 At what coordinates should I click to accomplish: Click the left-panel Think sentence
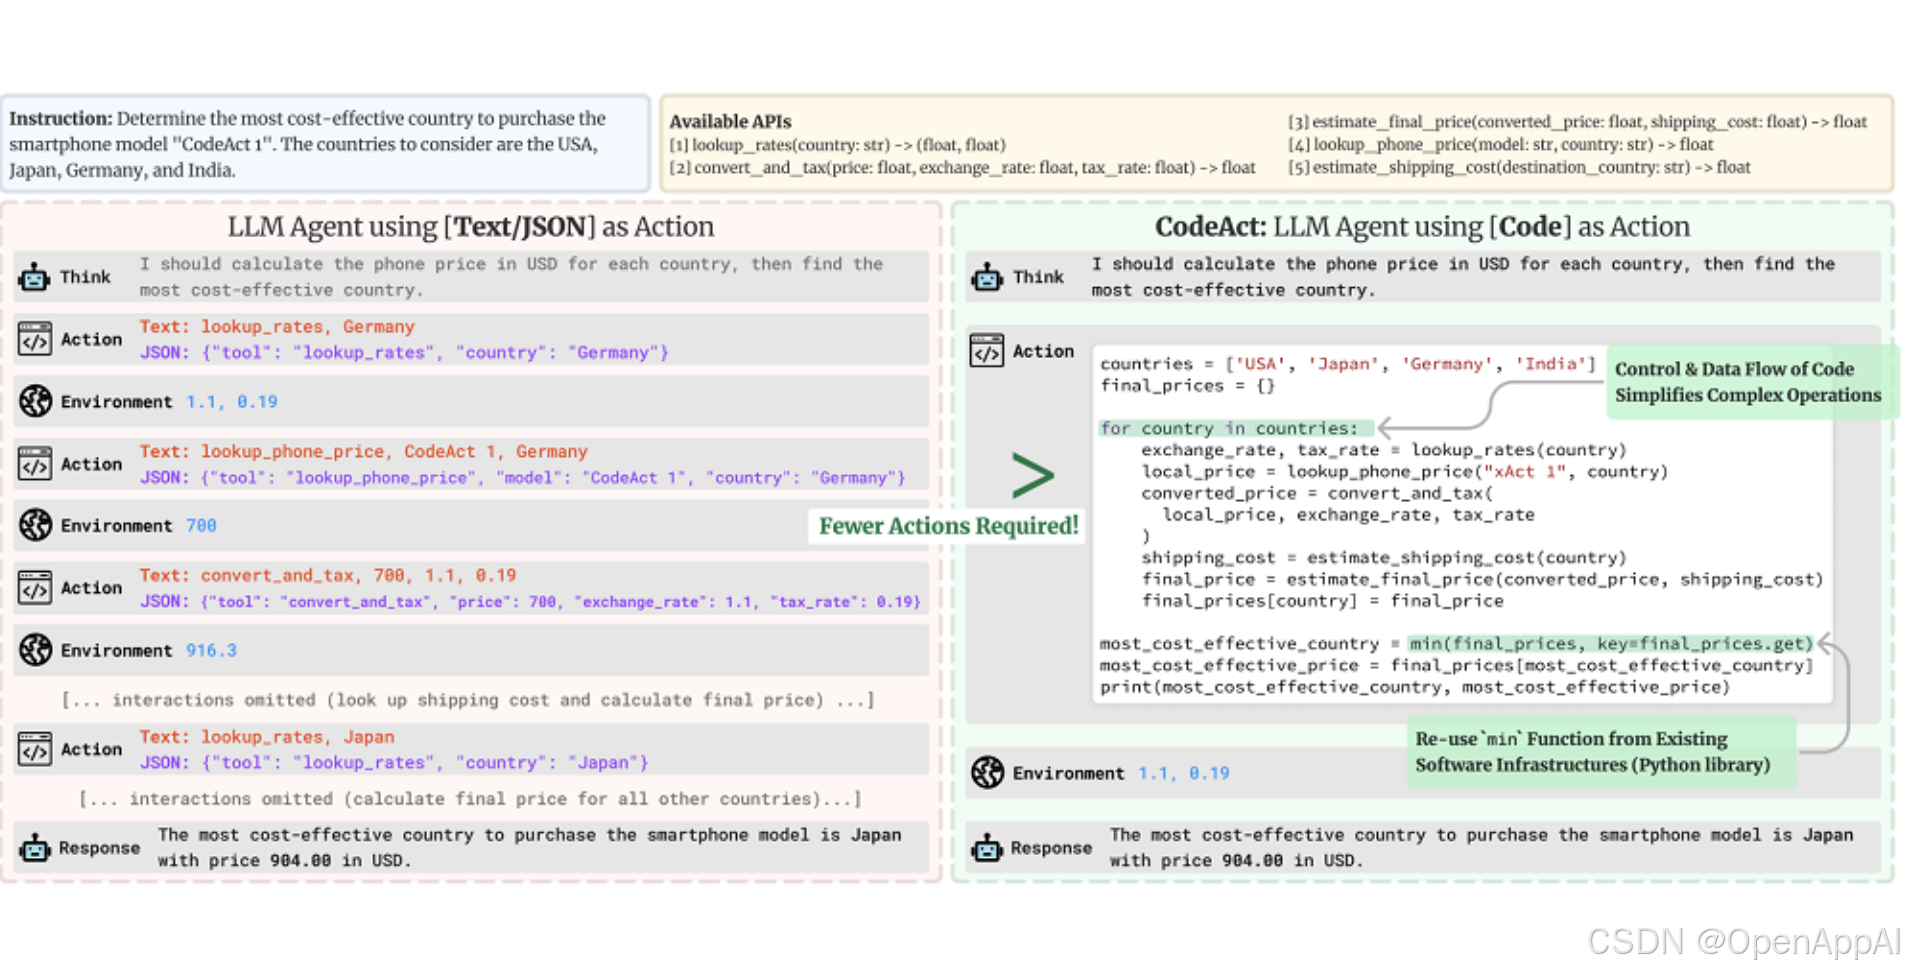511,277
